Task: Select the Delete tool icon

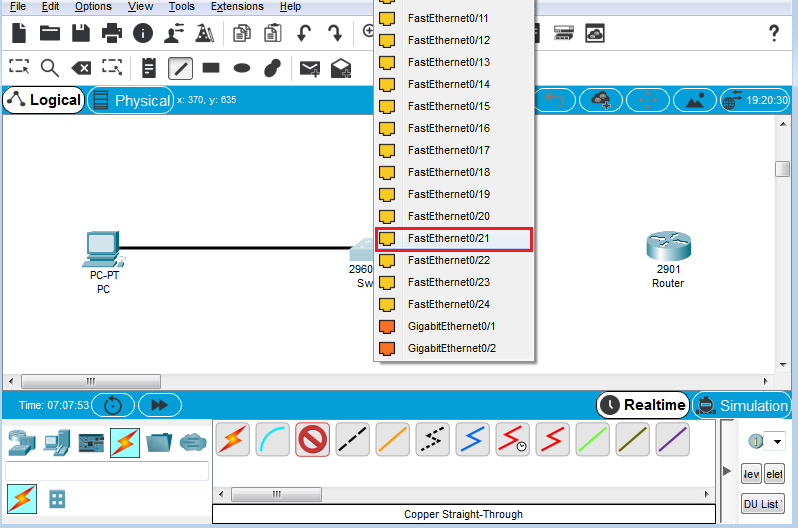Action: coord(81,68)
